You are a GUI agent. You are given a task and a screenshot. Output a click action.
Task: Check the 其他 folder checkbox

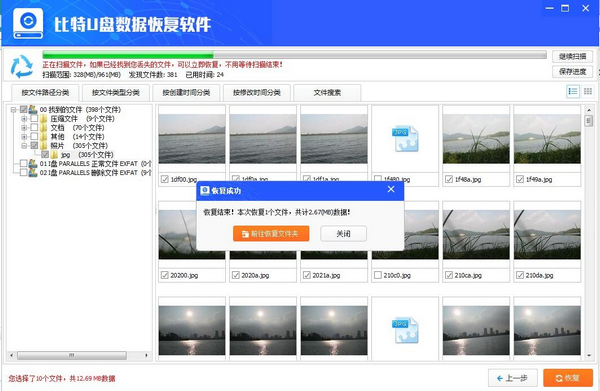(x=34, y=137)
